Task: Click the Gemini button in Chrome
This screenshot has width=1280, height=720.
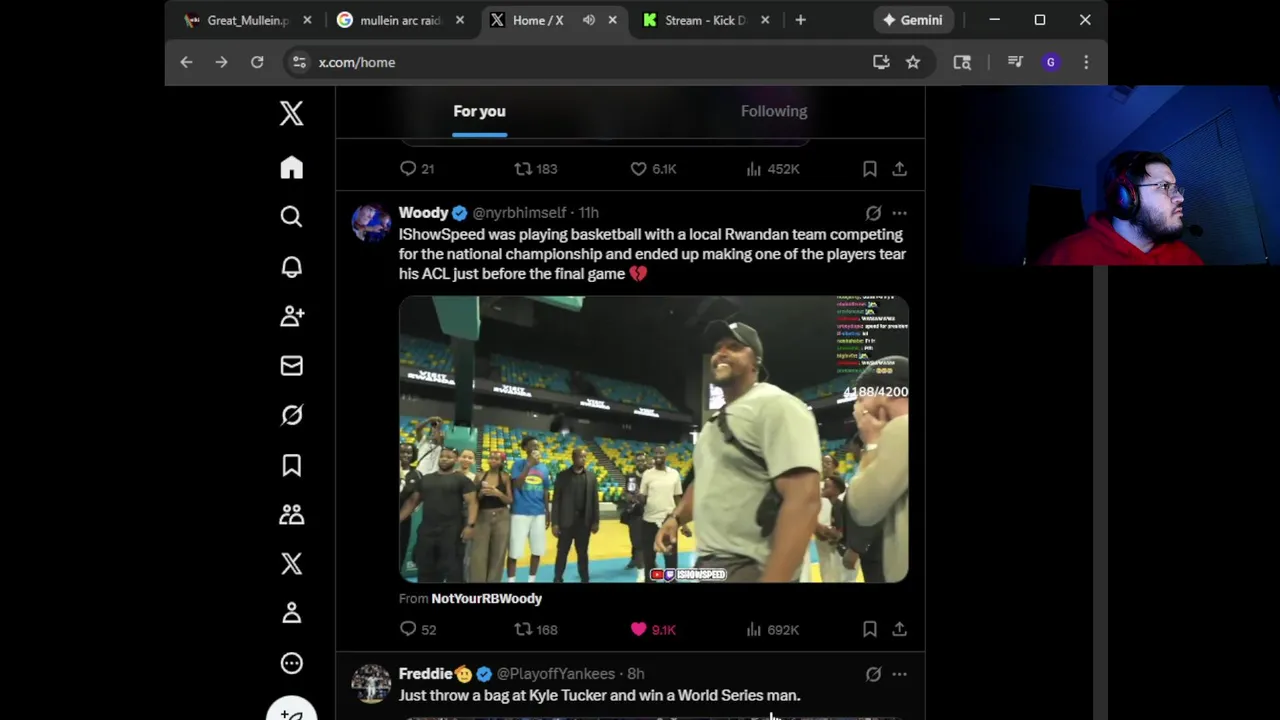Action: tap(912, 20)
